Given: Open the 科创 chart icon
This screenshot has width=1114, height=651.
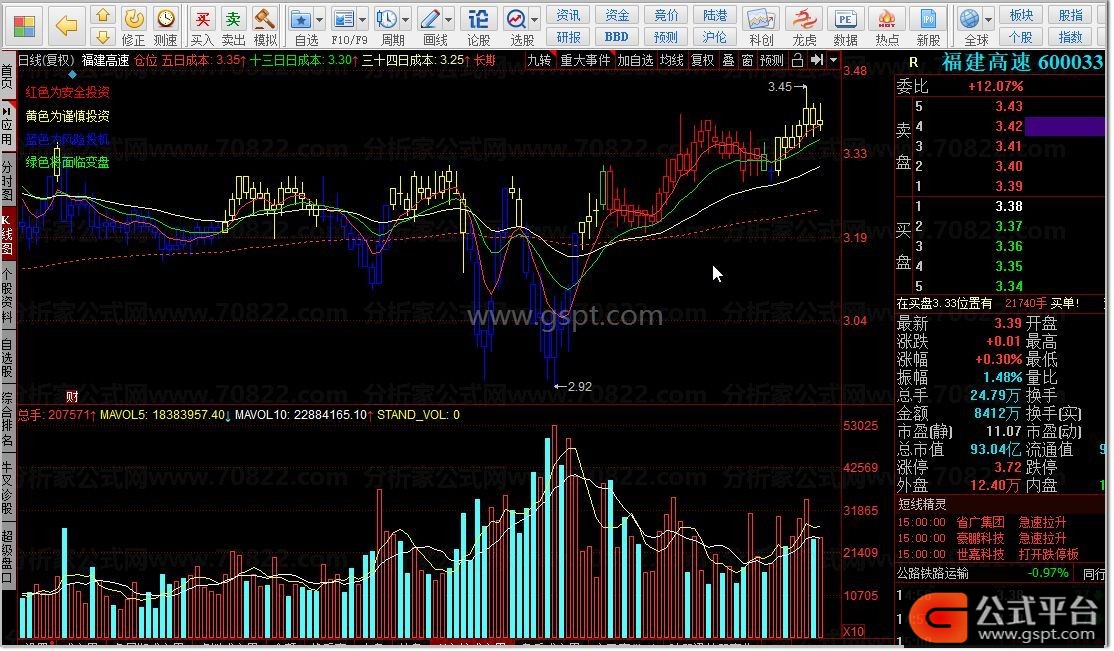Looking at the screenshot, I should coord(761,19).
